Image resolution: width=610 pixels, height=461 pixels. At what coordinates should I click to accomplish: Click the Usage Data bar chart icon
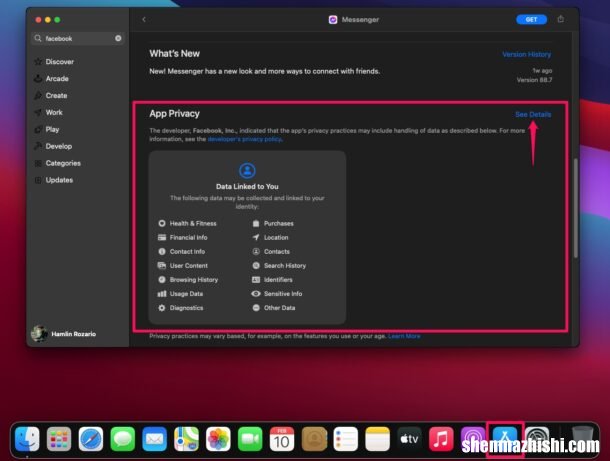162,294
